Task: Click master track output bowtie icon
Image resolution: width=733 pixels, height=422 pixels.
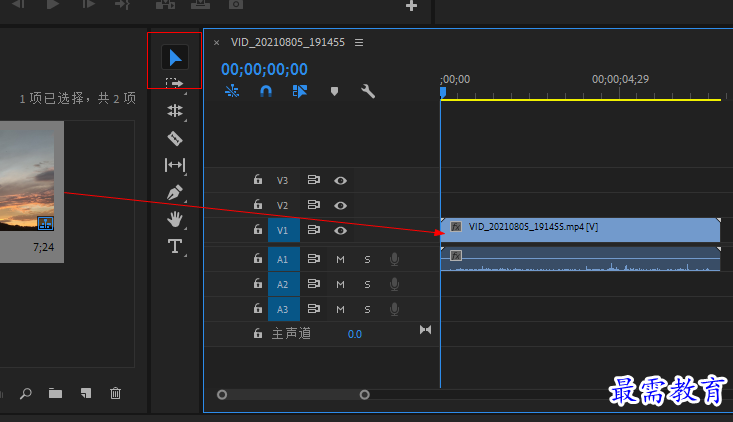Action: [425, 330]
